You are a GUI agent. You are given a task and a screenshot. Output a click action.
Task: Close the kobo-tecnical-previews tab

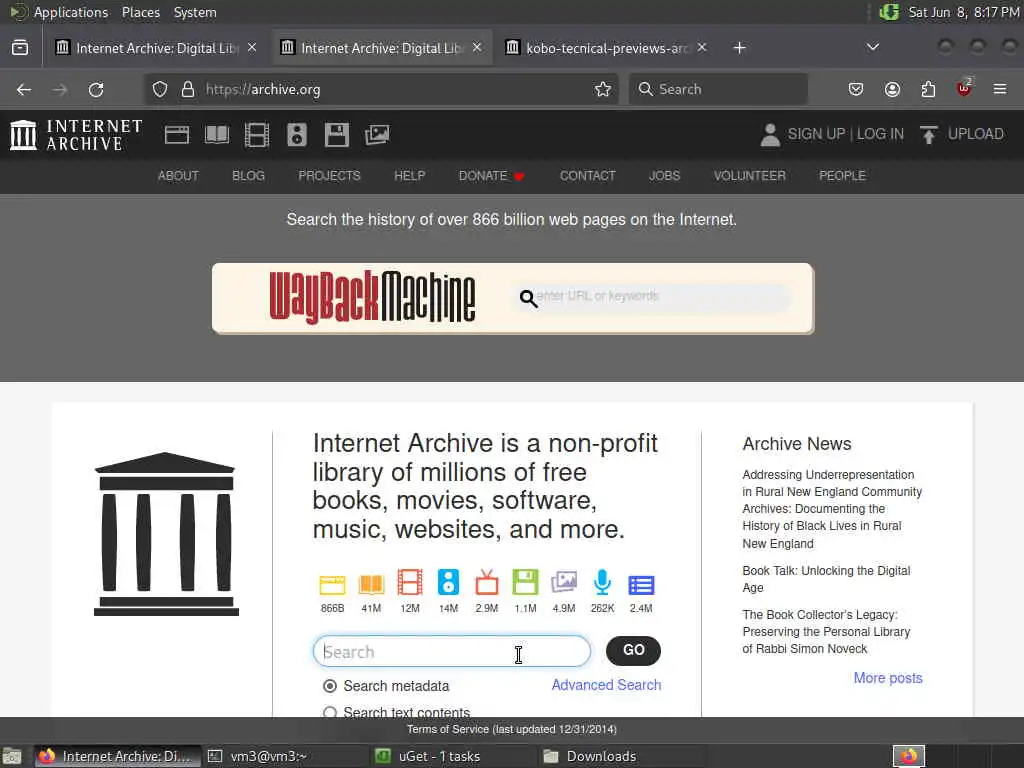(x=702, y=47)
